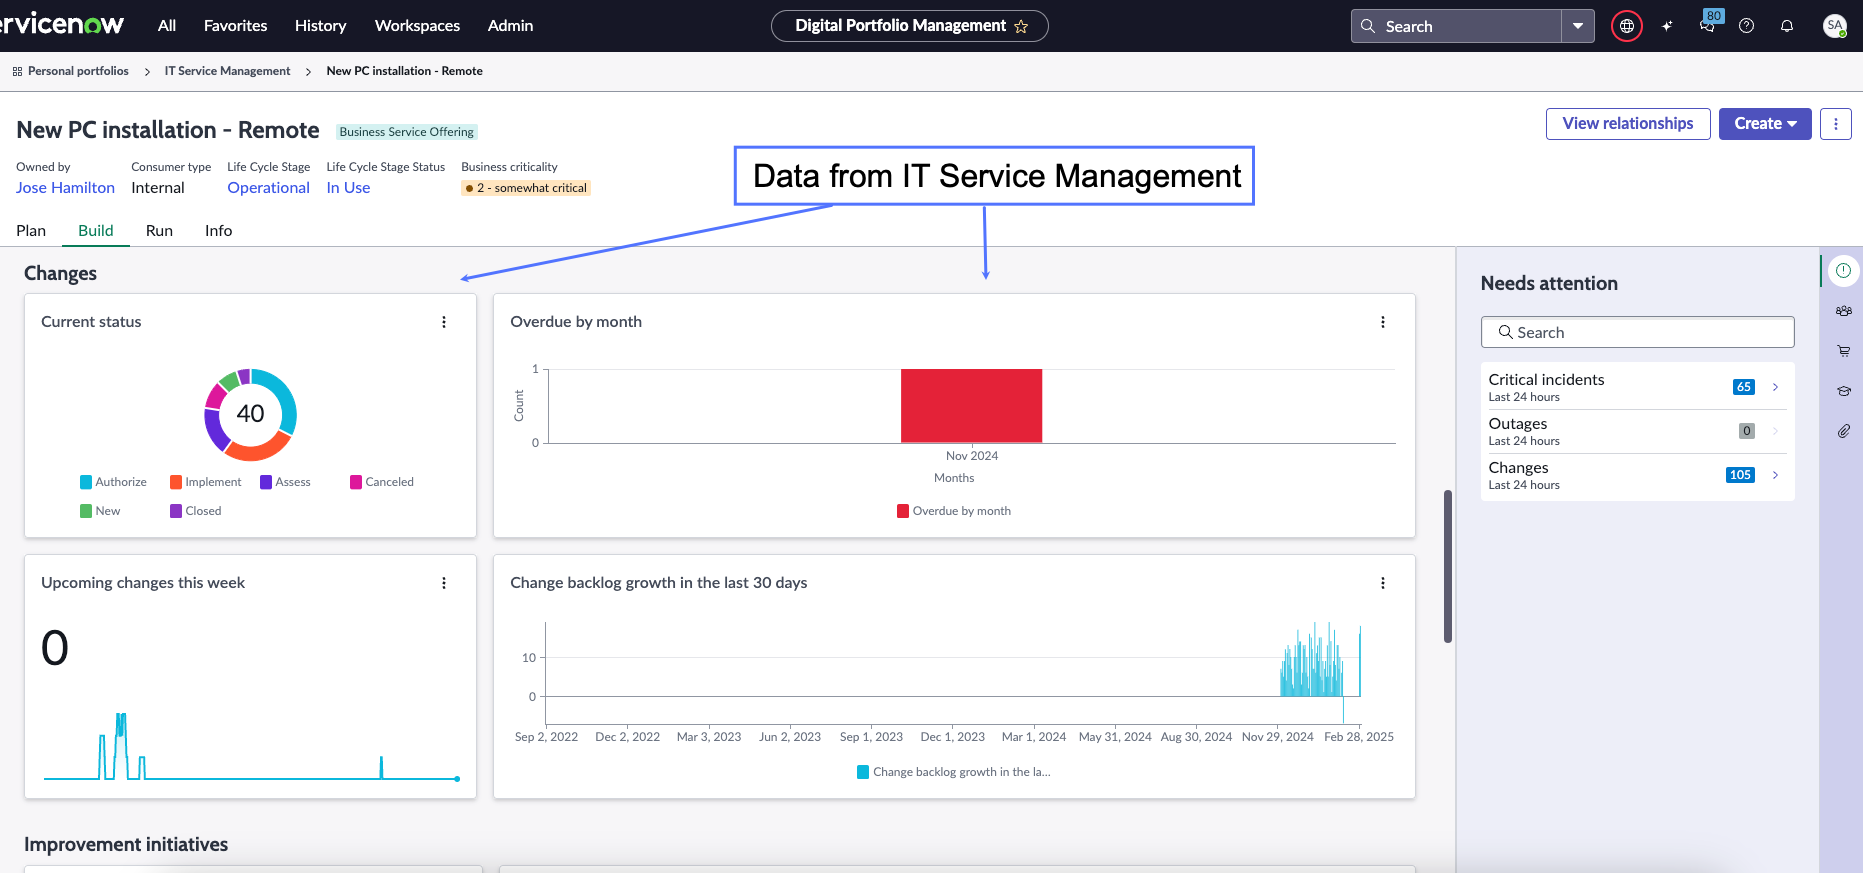The image size is (1863, 873).
Task: Switch to the Info tab
Action: 218,231
